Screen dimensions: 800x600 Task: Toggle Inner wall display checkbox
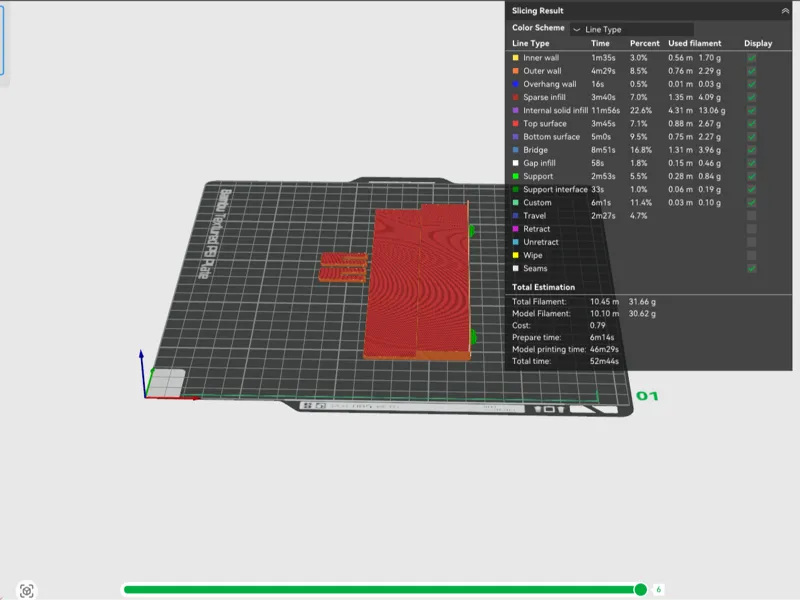[752, 58]
